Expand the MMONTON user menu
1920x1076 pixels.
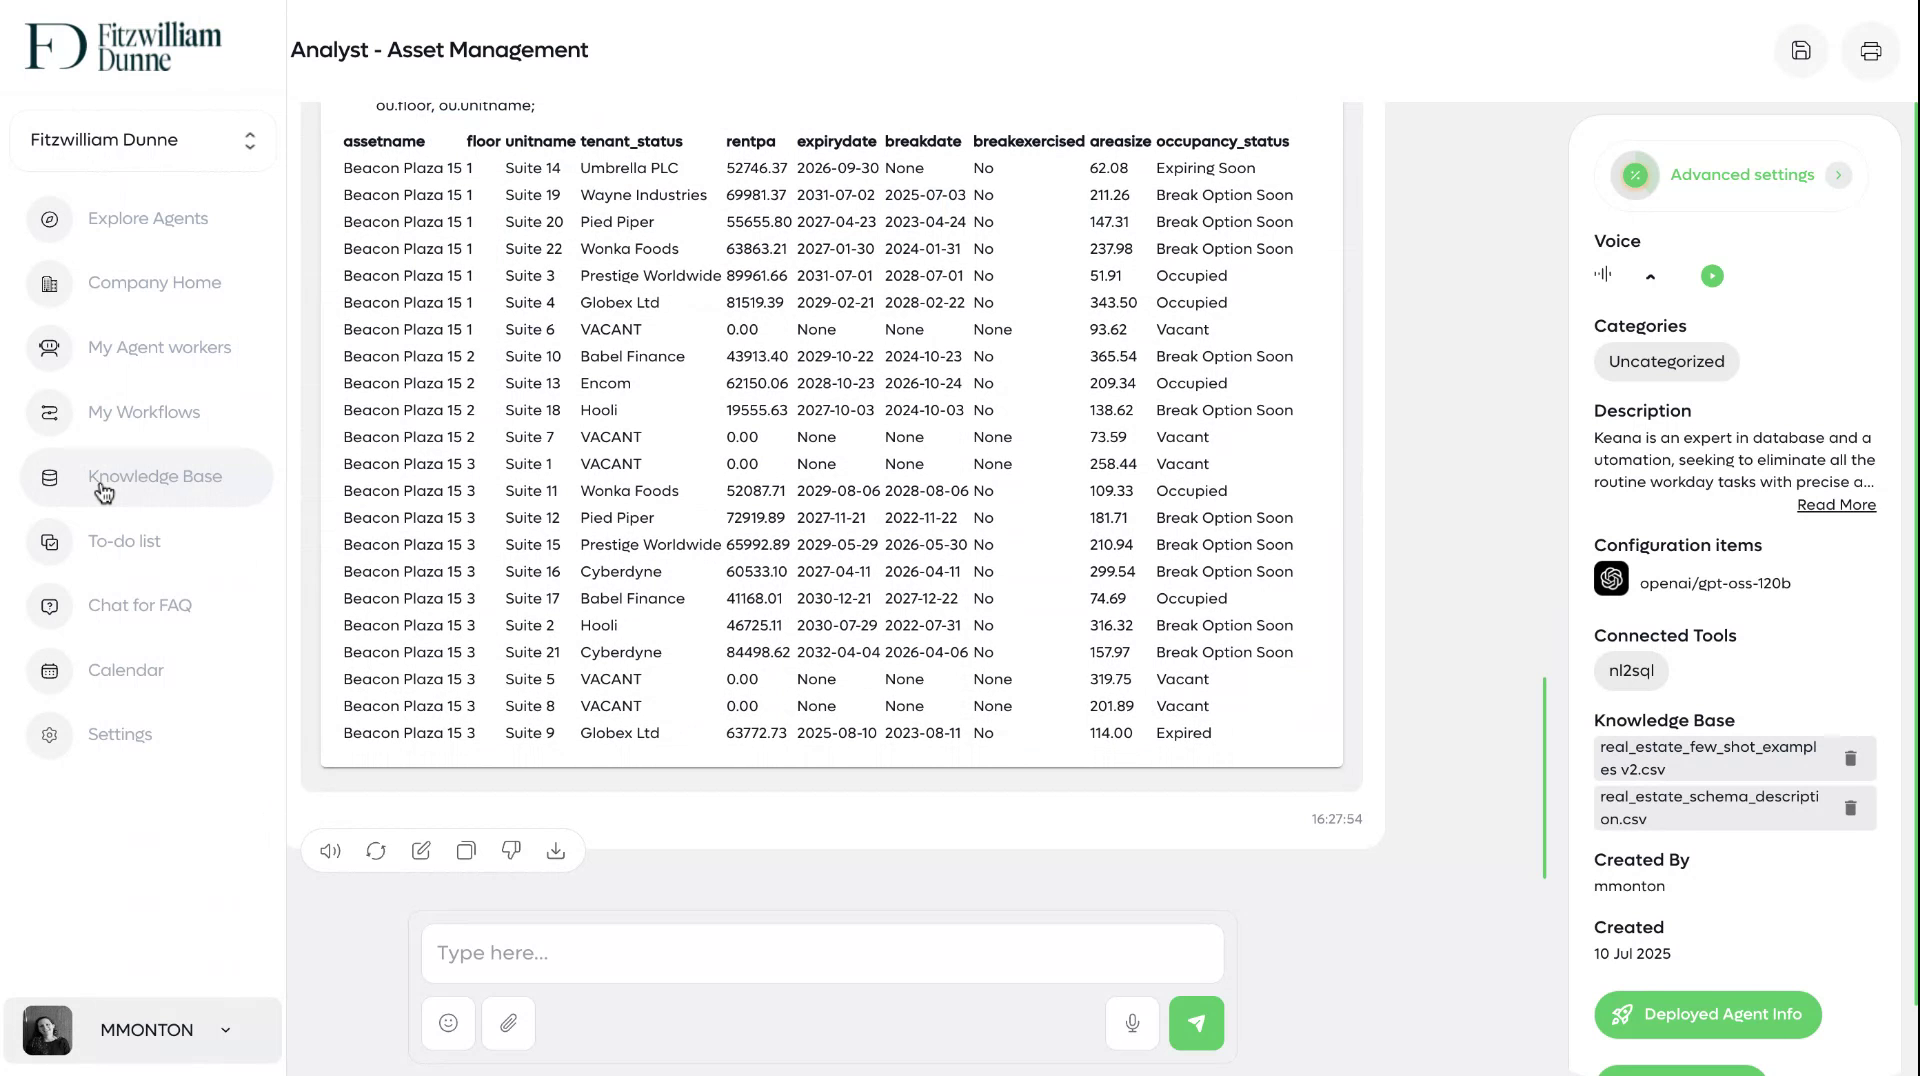(226, 1030)
